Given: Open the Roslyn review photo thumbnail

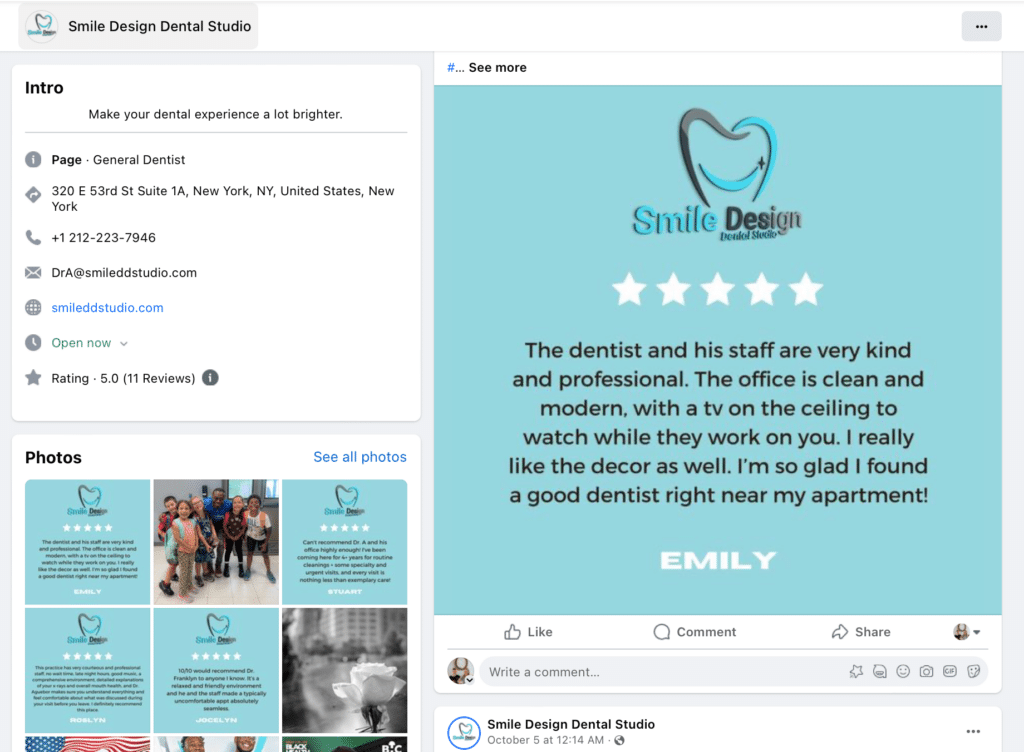Looking at the screenshot, I should [88, 670].
